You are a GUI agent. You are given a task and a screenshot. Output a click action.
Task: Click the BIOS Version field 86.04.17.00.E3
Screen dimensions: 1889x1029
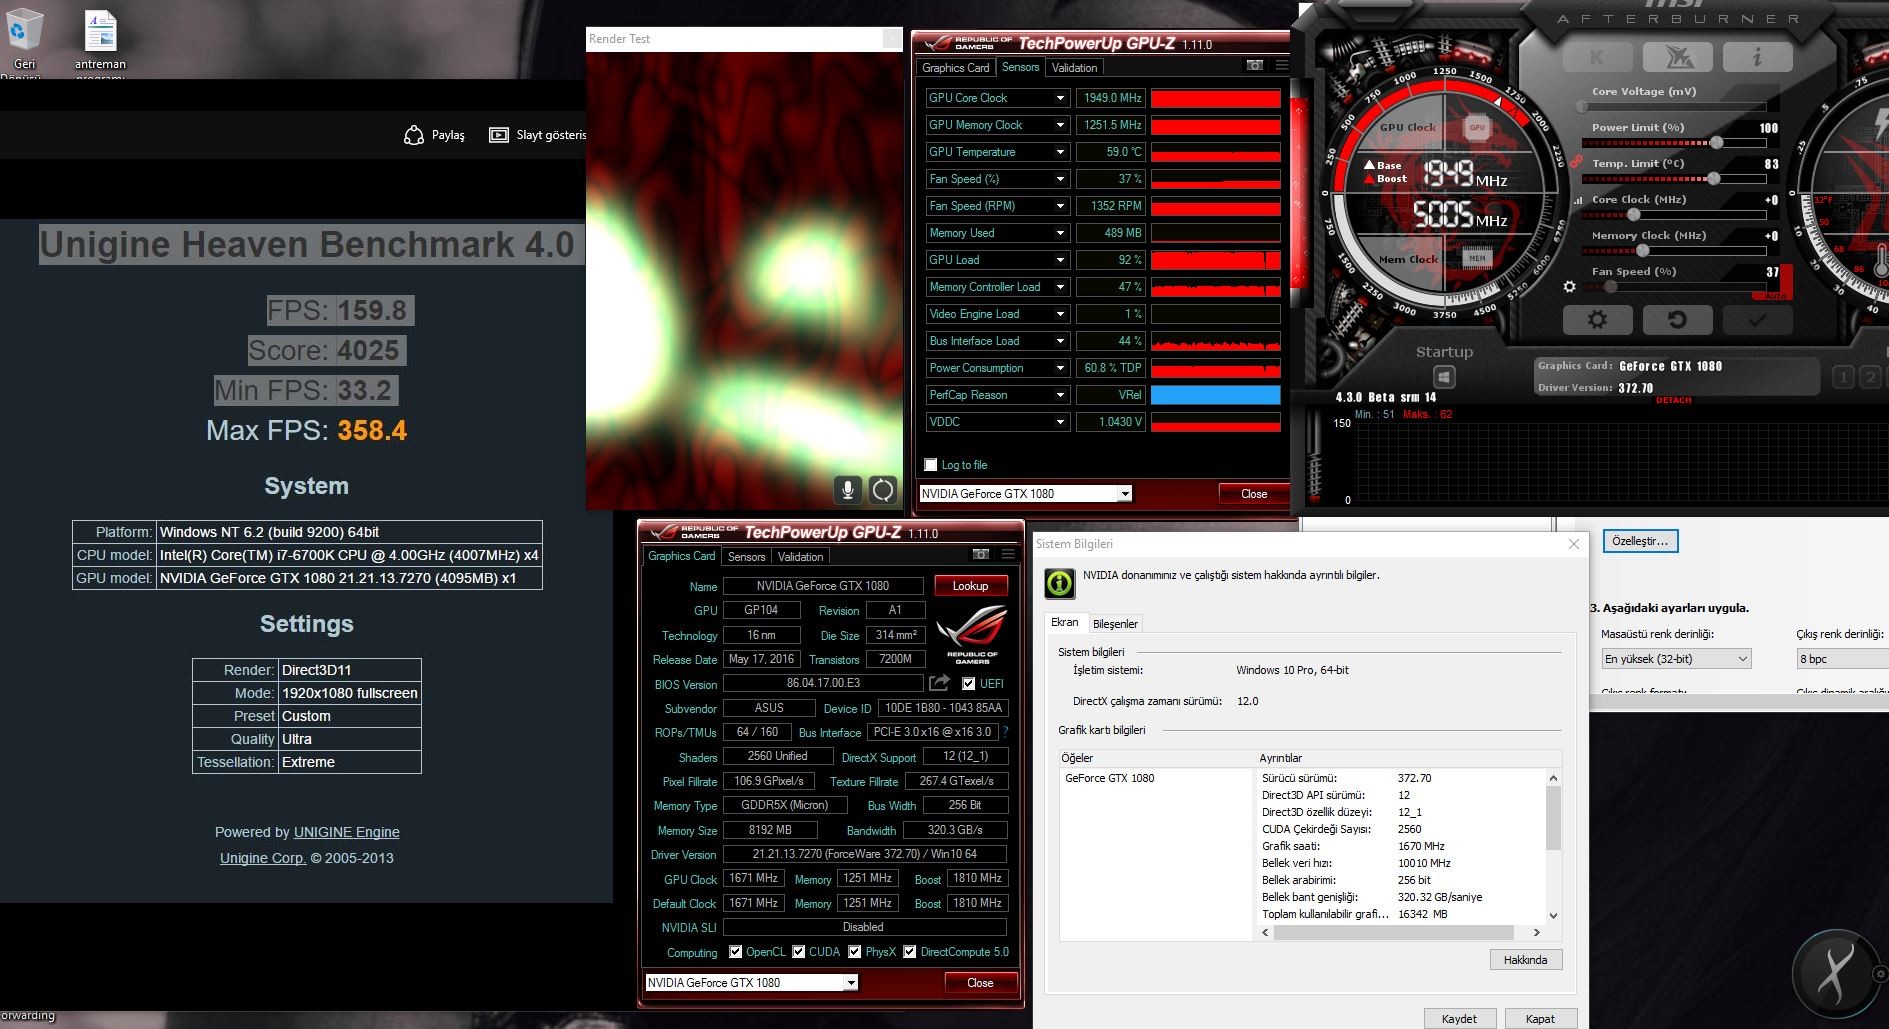coord(822,684)
